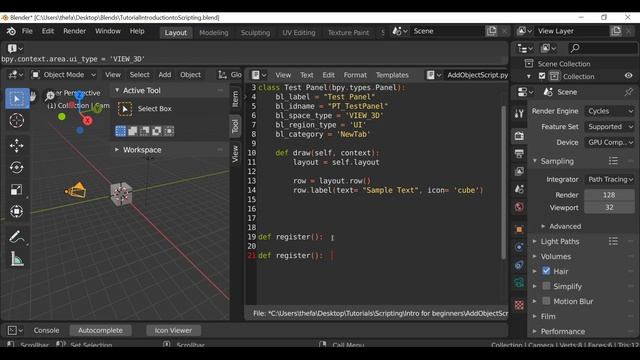Image resolution: width=640 pixels, height=360 pixels.
Task: Open the Window menu
Action: click(x=108, y=31)
